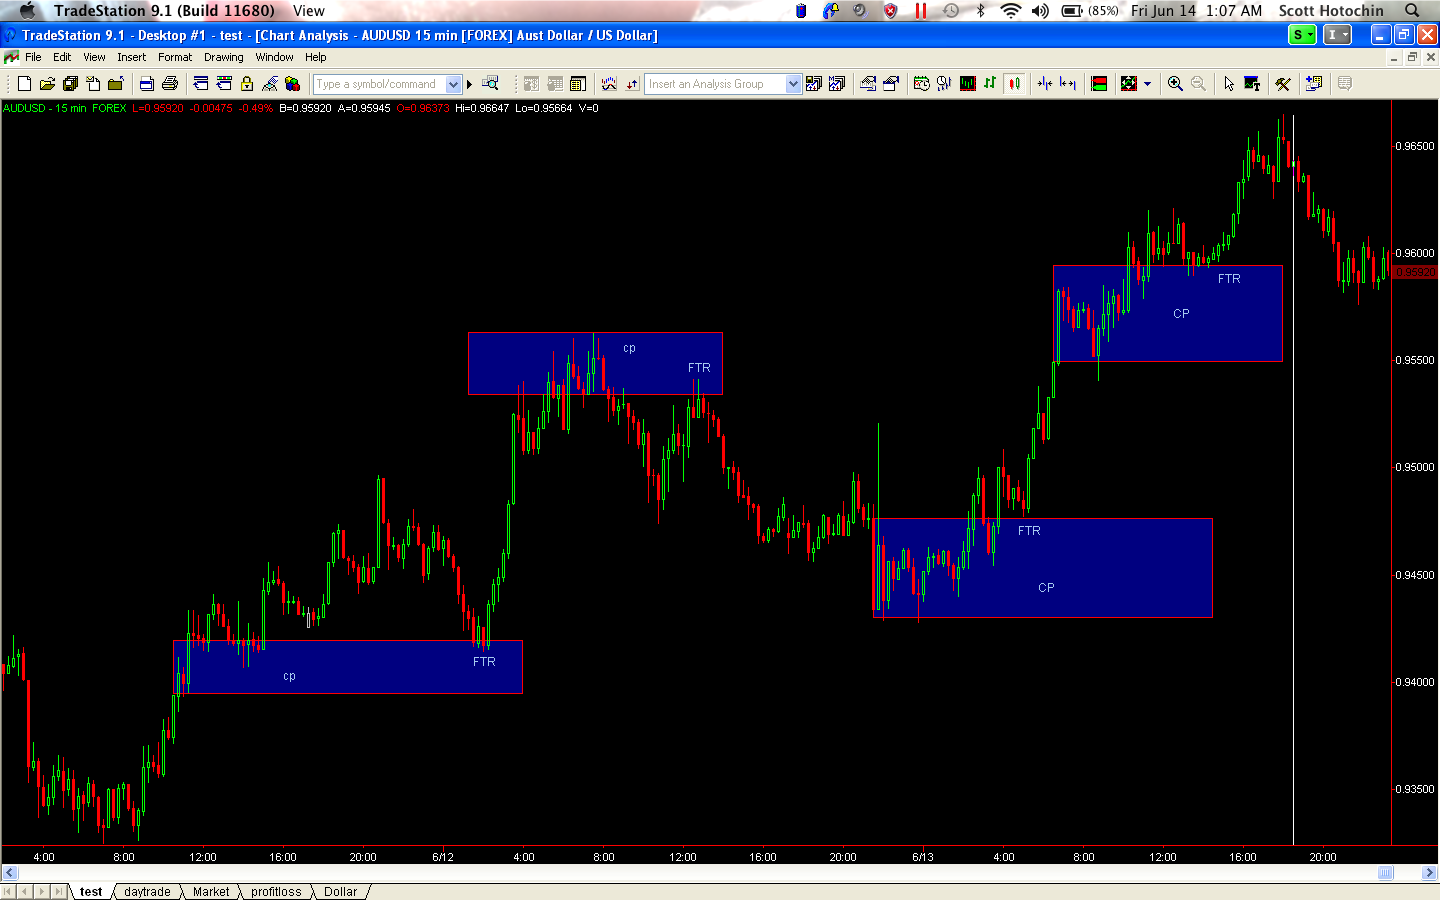The height and width of the screenshot is (900, 1440).
Task: Toggle the green S status button
Action: [1301, 35]
